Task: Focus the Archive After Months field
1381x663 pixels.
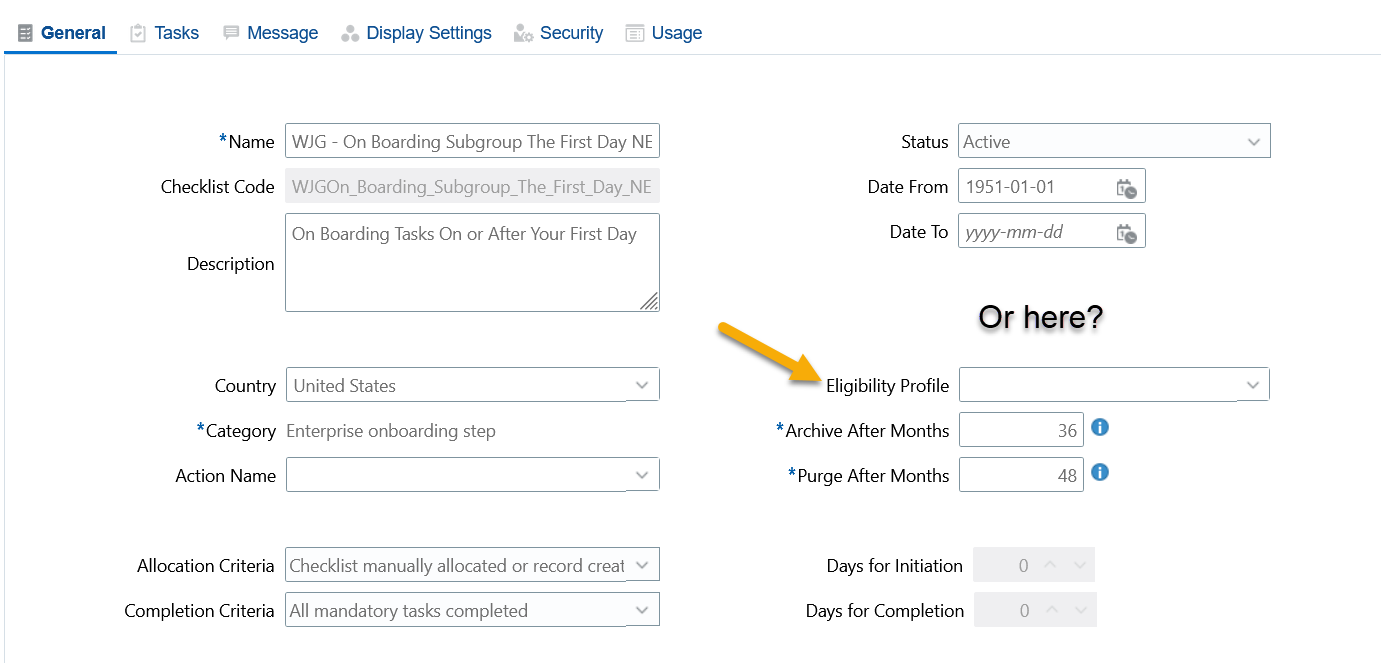Action: coord(1021,430)
